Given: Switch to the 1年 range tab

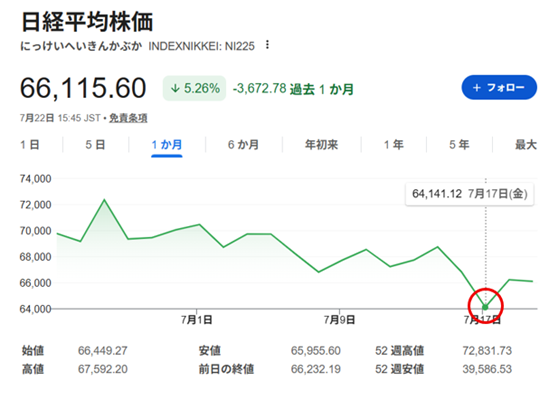Looking at the screenshot, I should tap(394, 145).
